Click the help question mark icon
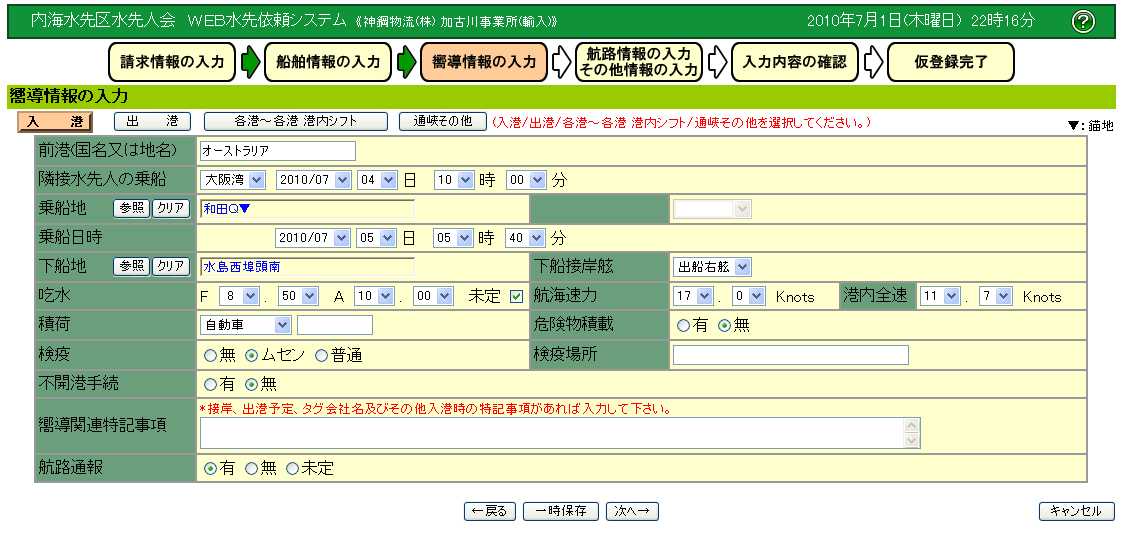The height and width of the screenshot is (538, 1129). coord(1082,21)
